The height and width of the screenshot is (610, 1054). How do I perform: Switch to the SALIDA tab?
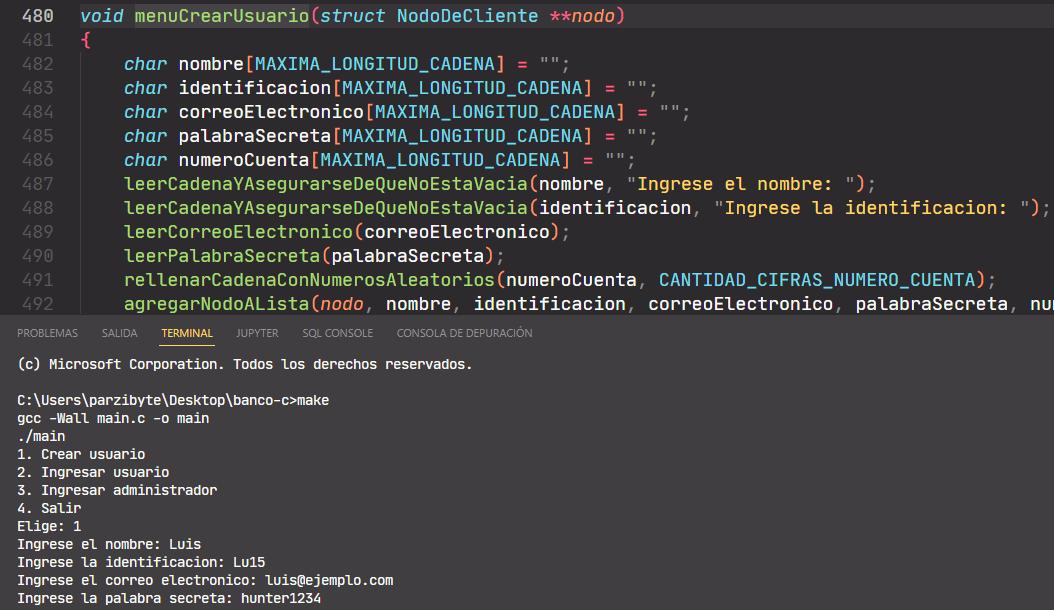tap(119, 333)
